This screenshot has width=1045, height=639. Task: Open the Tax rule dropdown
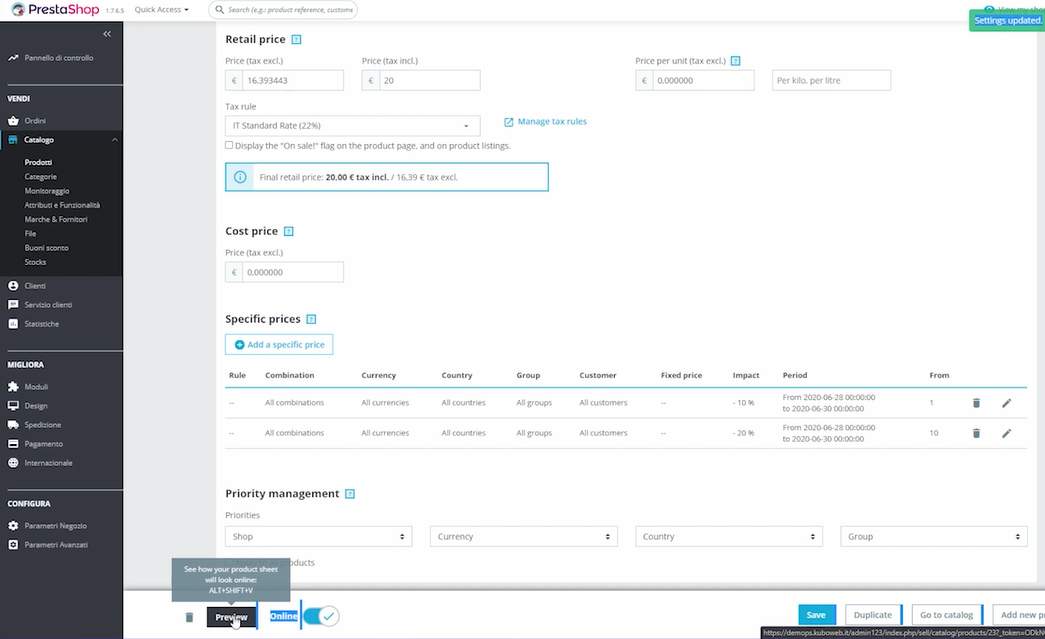(x=352, y=126)
